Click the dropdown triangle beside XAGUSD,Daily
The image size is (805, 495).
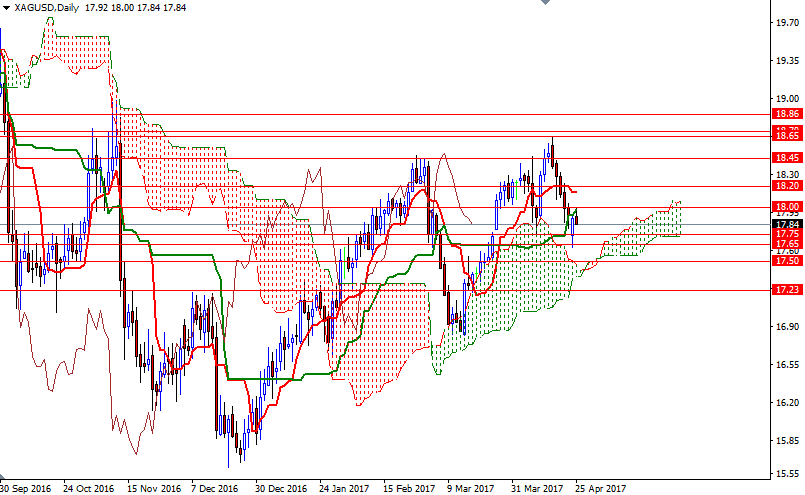[x=6, y=8]
